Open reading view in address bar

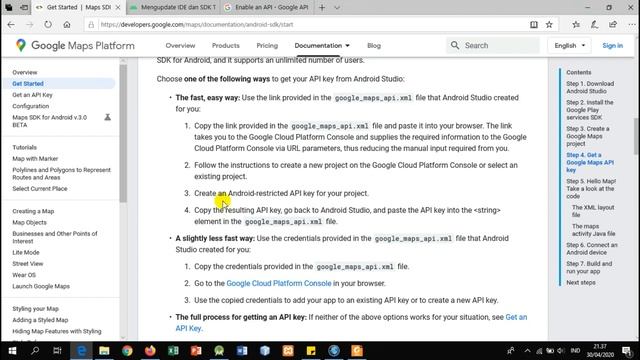(x=533, y=24)
